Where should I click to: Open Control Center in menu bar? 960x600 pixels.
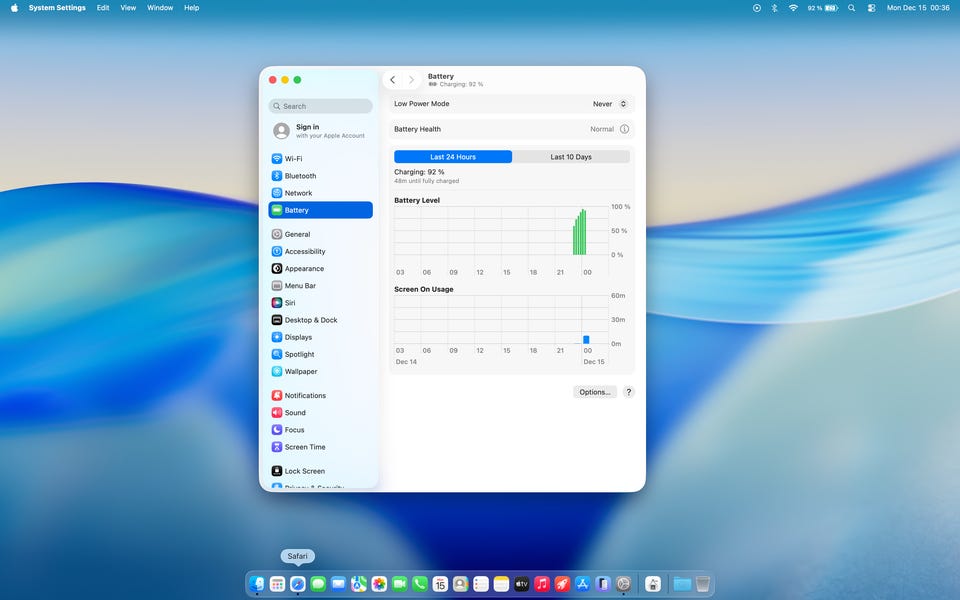871,8
